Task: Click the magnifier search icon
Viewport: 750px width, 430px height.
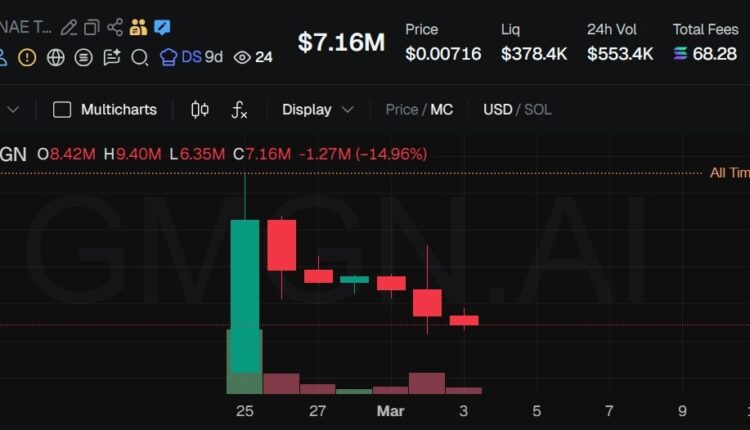Action: coord(140,57)
